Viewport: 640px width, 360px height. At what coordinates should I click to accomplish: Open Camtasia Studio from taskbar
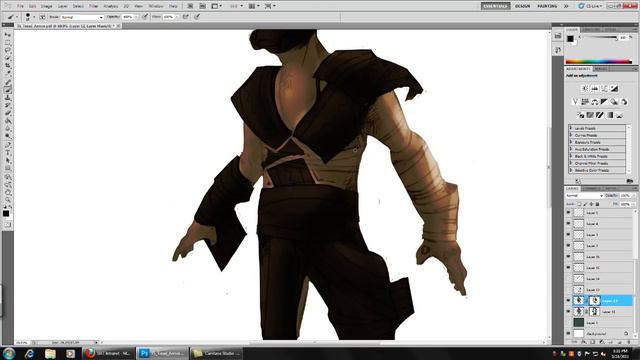click(x=217, y=353)
